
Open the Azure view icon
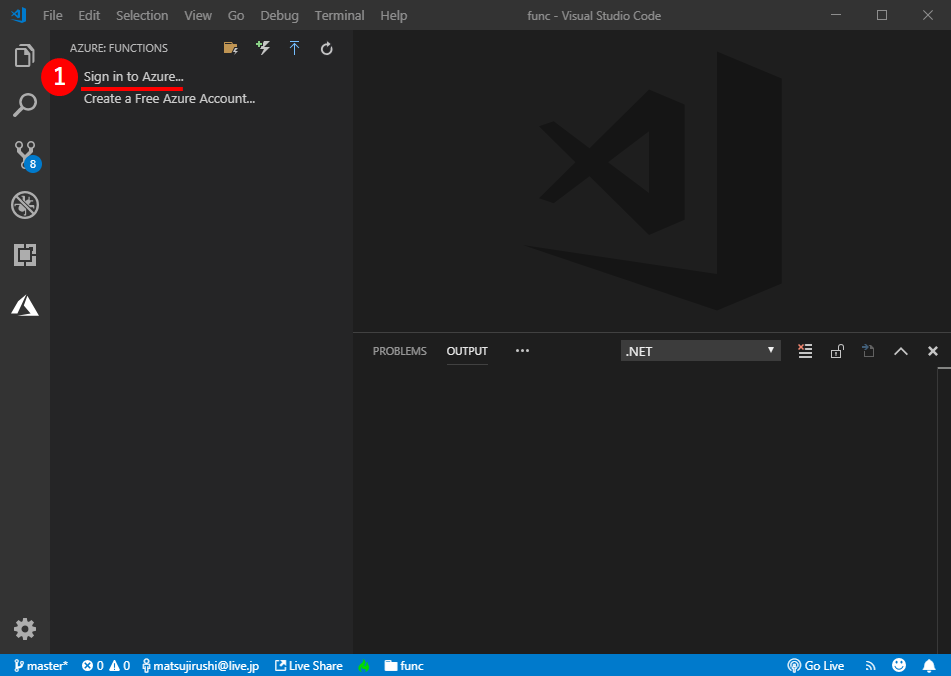tap(25, 306)
